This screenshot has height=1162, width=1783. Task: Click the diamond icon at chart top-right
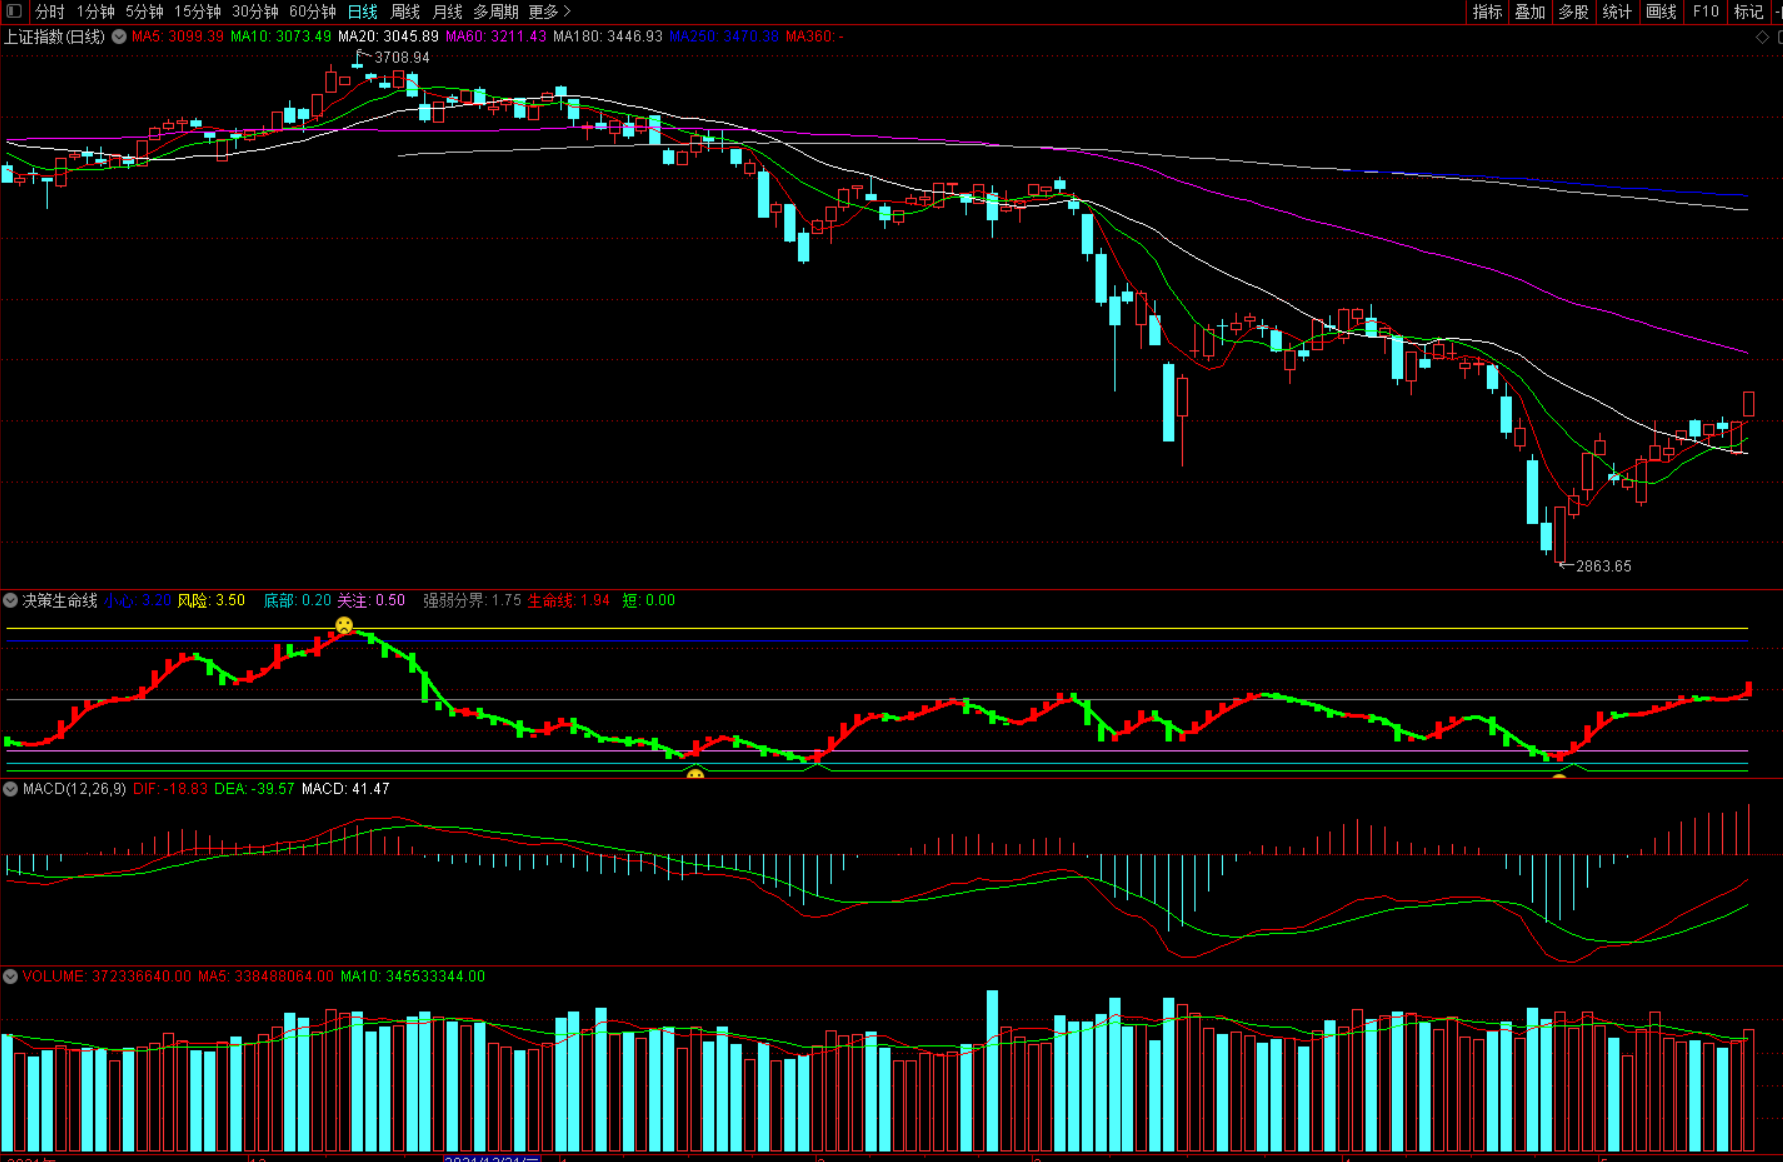pos(1762,37)
